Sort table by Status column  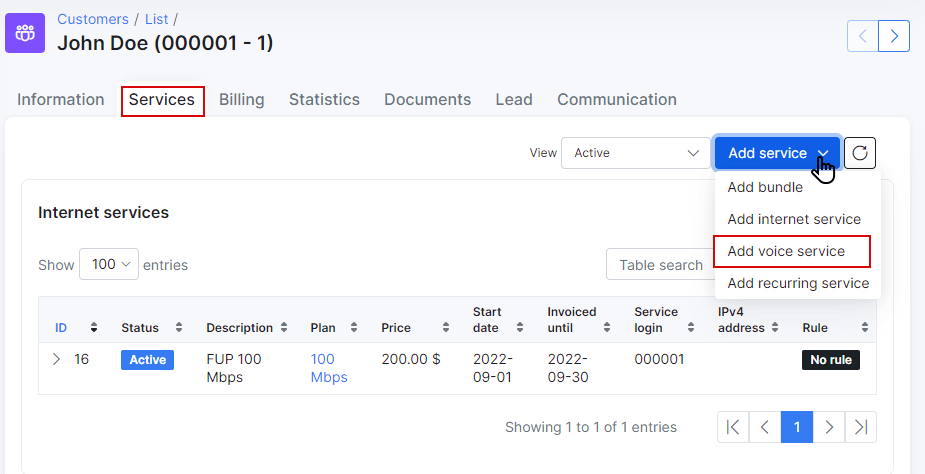point(179,328)
